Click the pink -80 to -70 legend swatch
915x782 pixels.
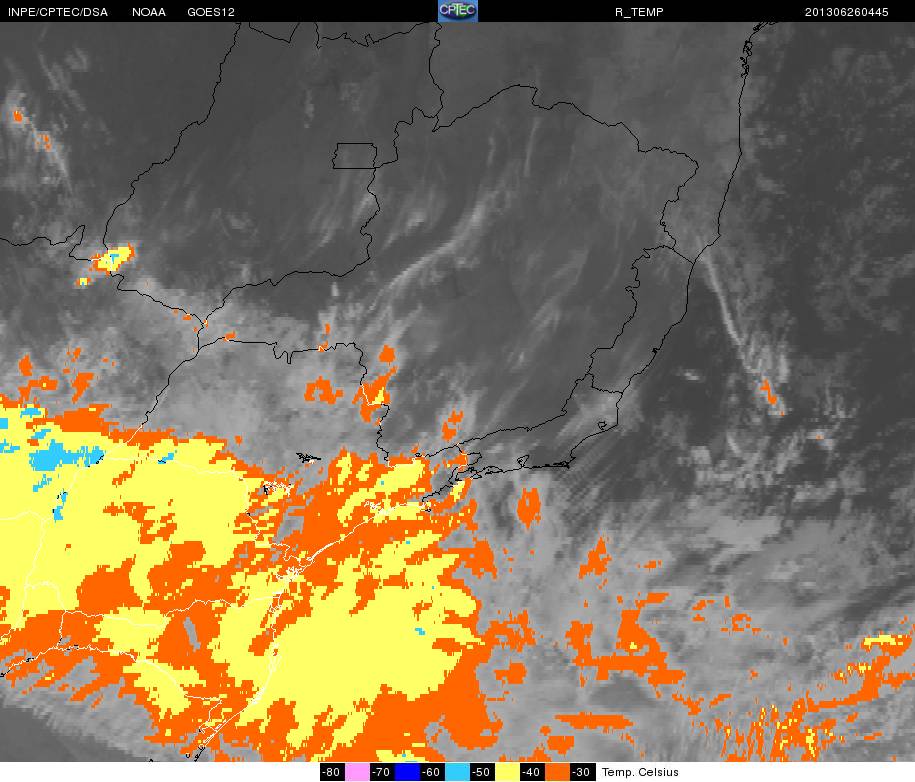click(357, 772)
